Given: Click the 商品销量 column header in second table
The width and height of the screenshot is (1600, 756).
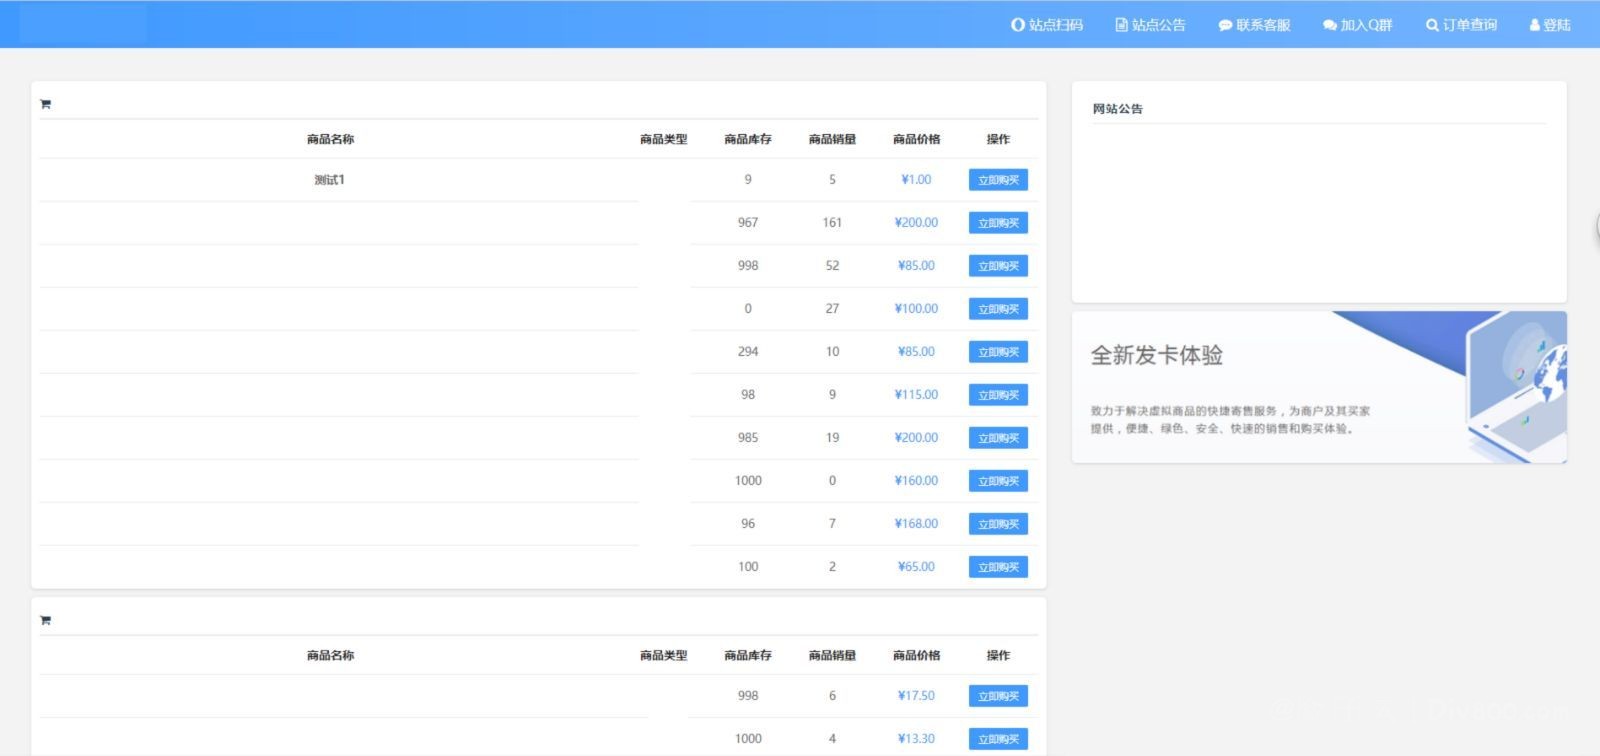Looking at the screenshot, I should click(832, 655).
